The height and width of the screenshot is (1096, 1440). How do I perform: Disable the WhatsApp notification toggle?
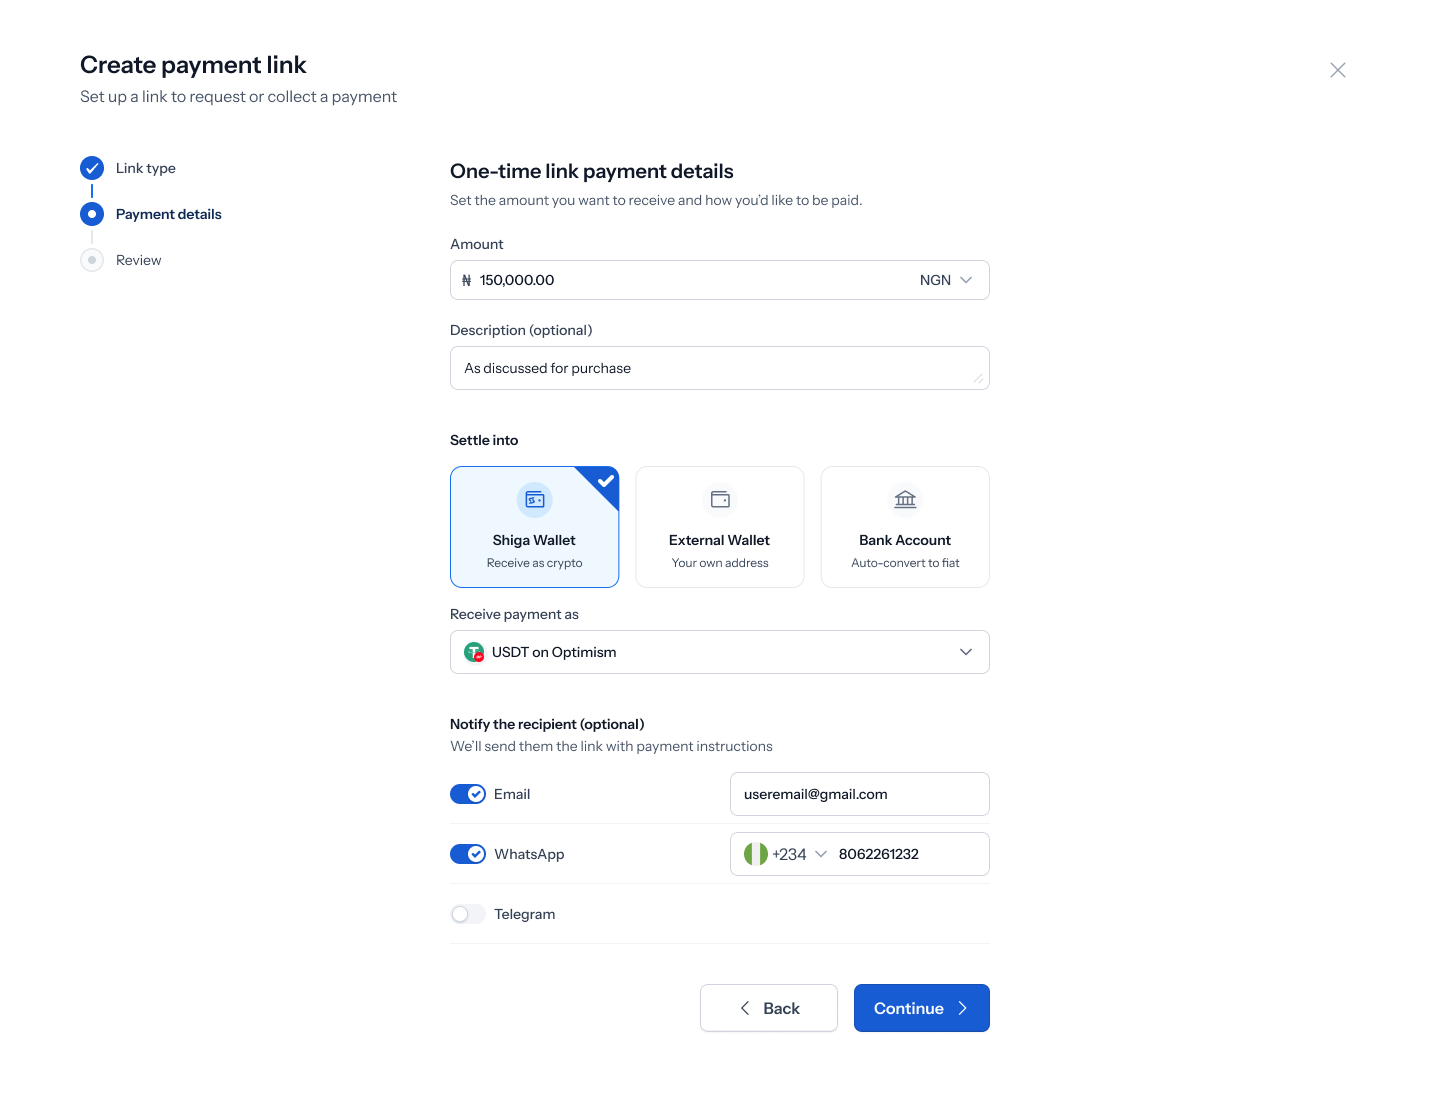[x=468, y=854]
